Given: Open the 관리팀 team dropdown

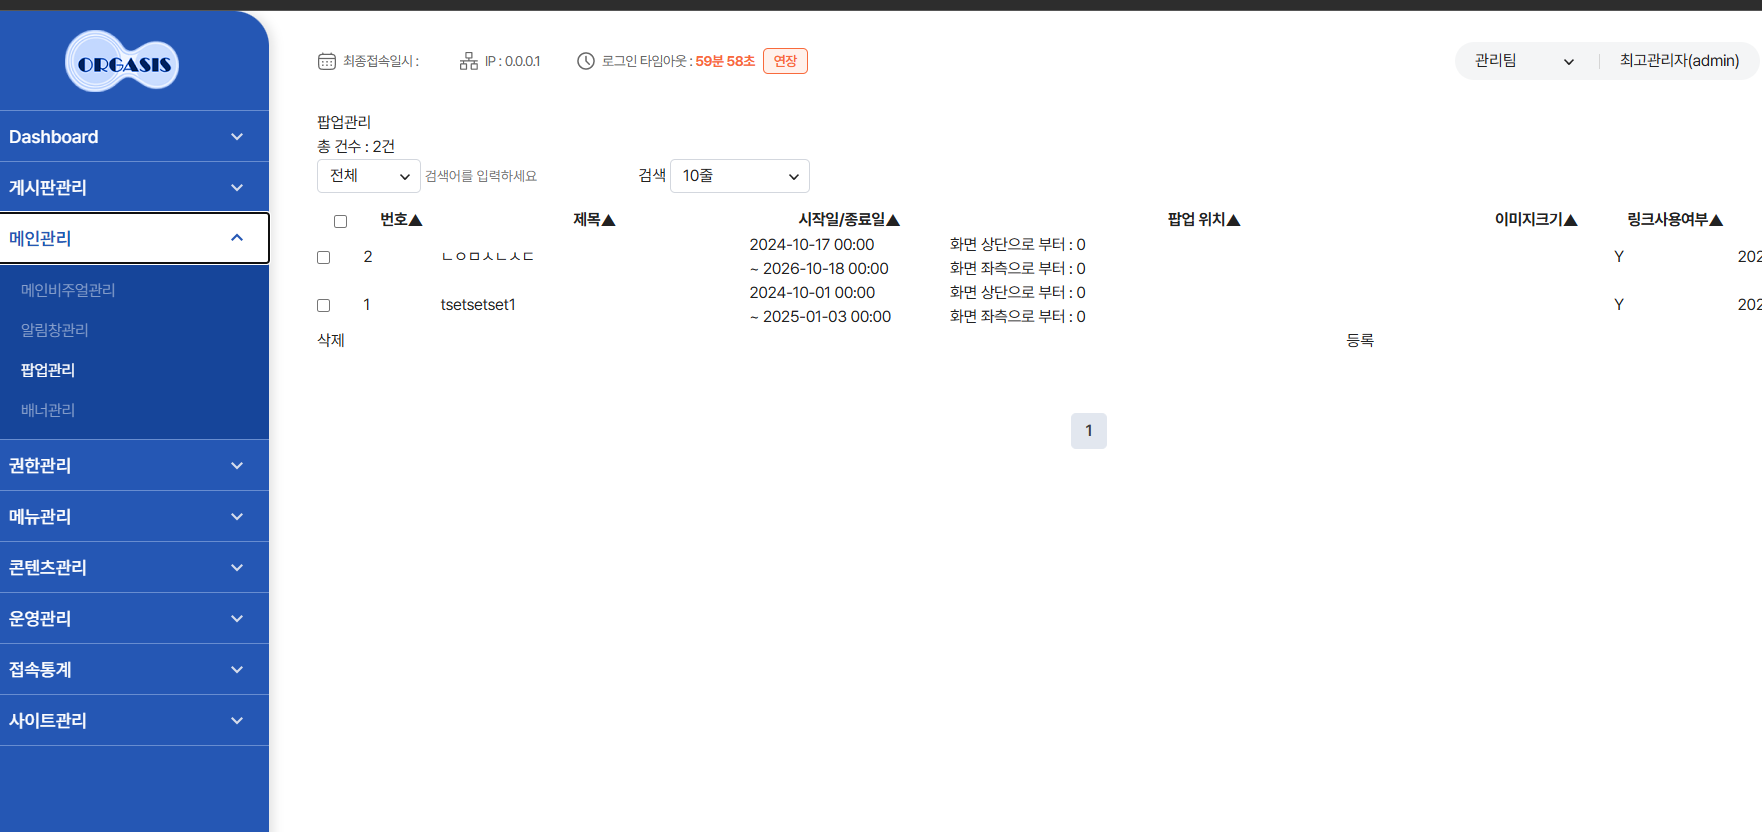Looking at the screenshot, I should (x=1523, y=61).
